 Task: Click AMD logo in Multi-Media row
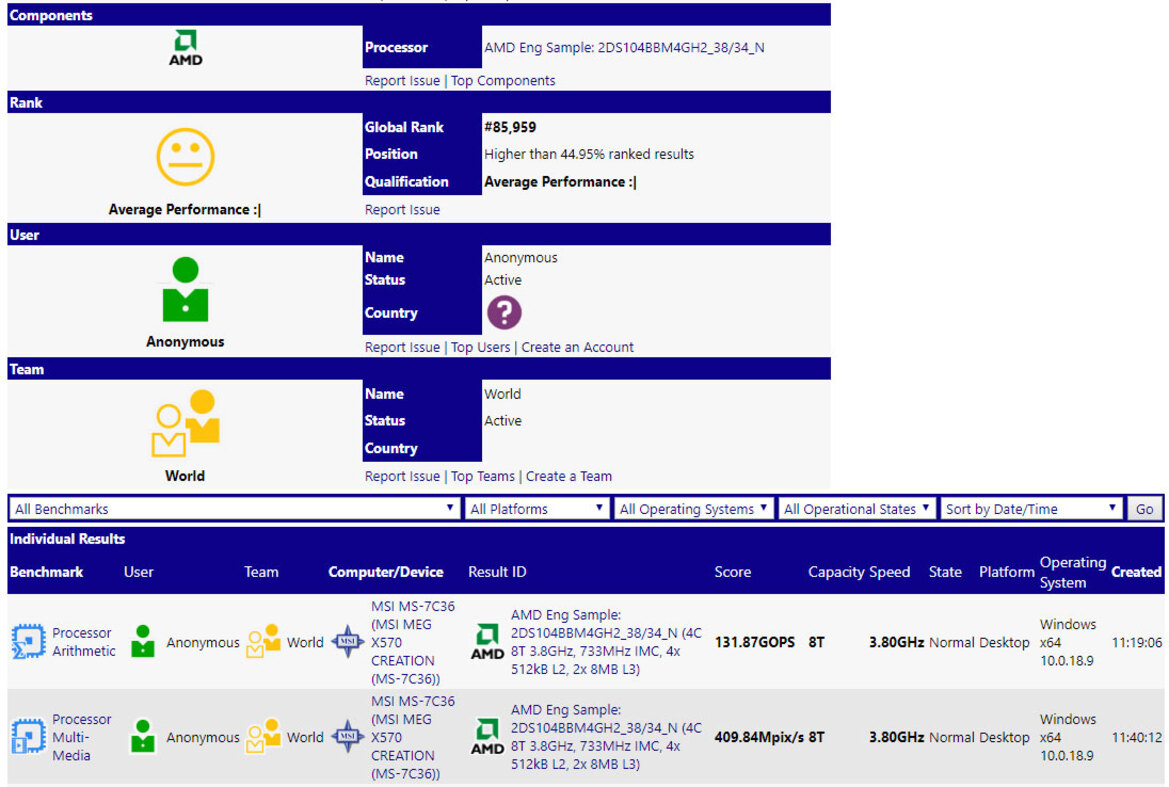tap(487, 736)
